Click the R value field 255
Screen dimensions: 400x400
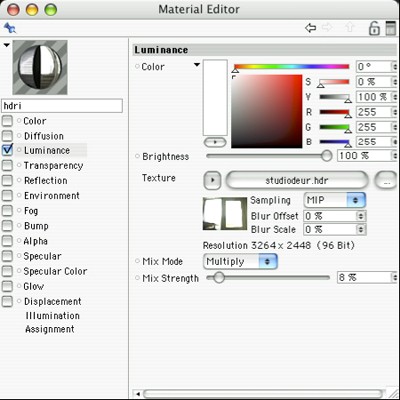tap(374, 112)
